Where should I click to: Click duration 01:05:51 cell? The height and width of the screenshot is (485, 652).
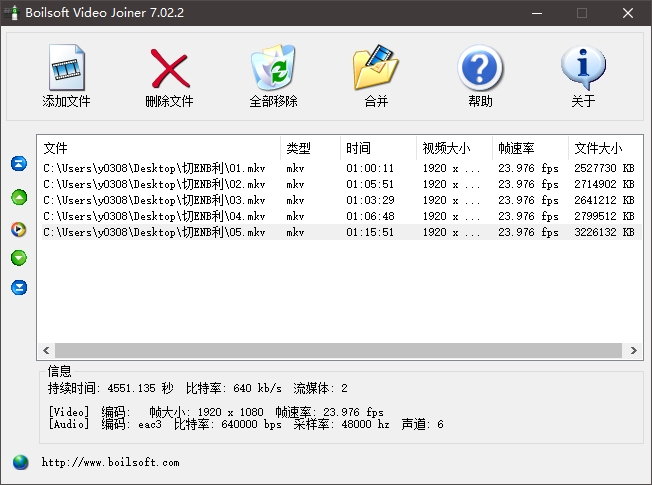pos(370,184)
